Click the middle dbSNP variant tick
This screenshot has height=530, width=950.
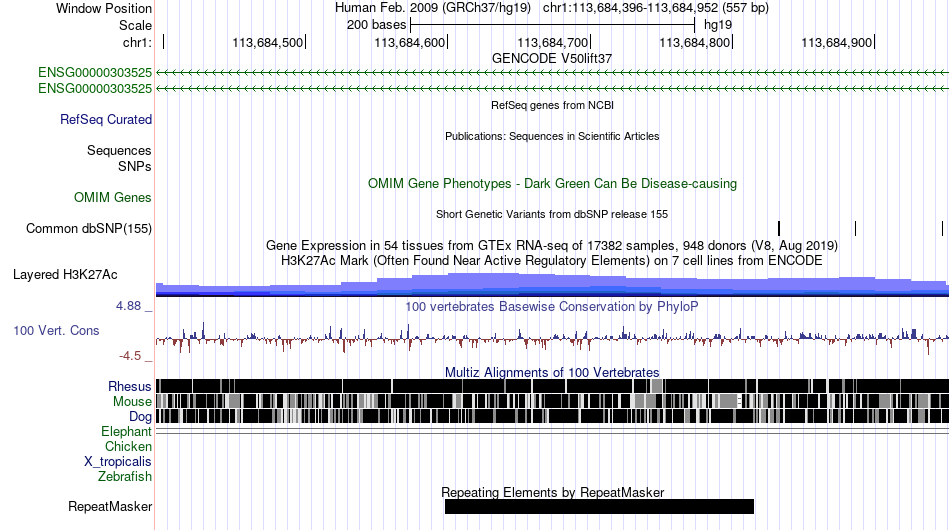pos(855,228)
